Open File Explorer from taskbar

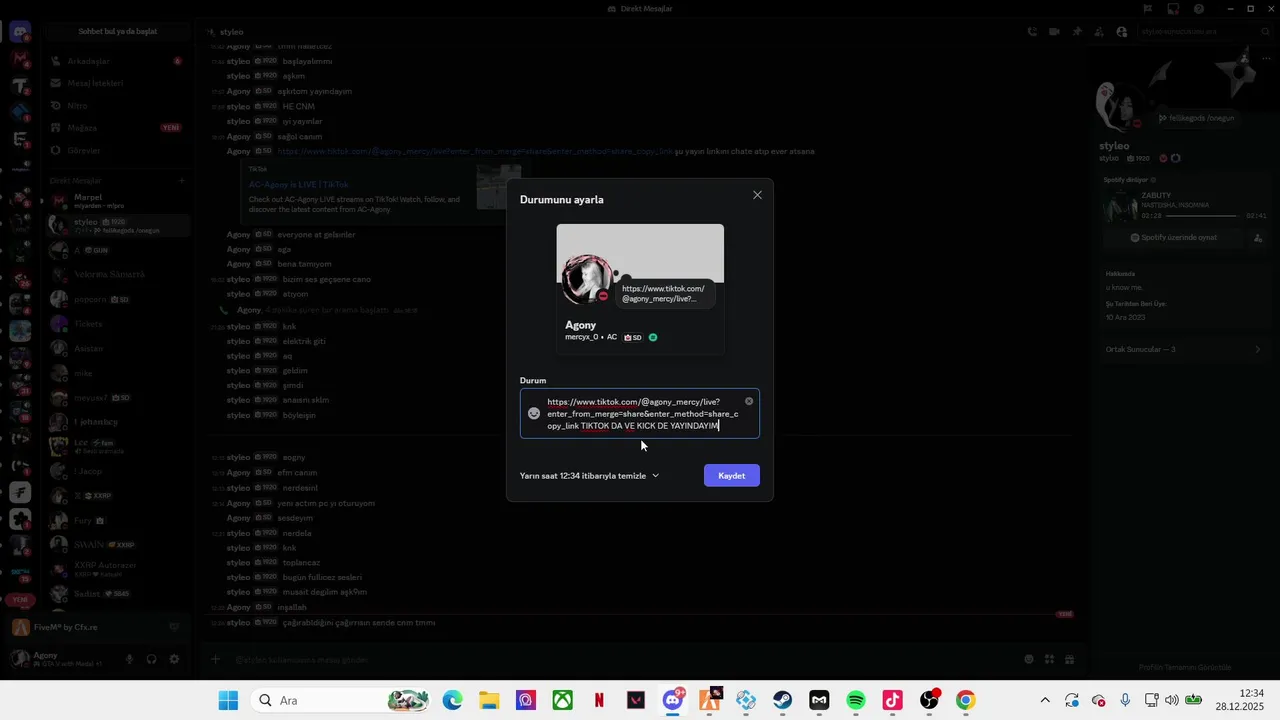pos(489,700)
